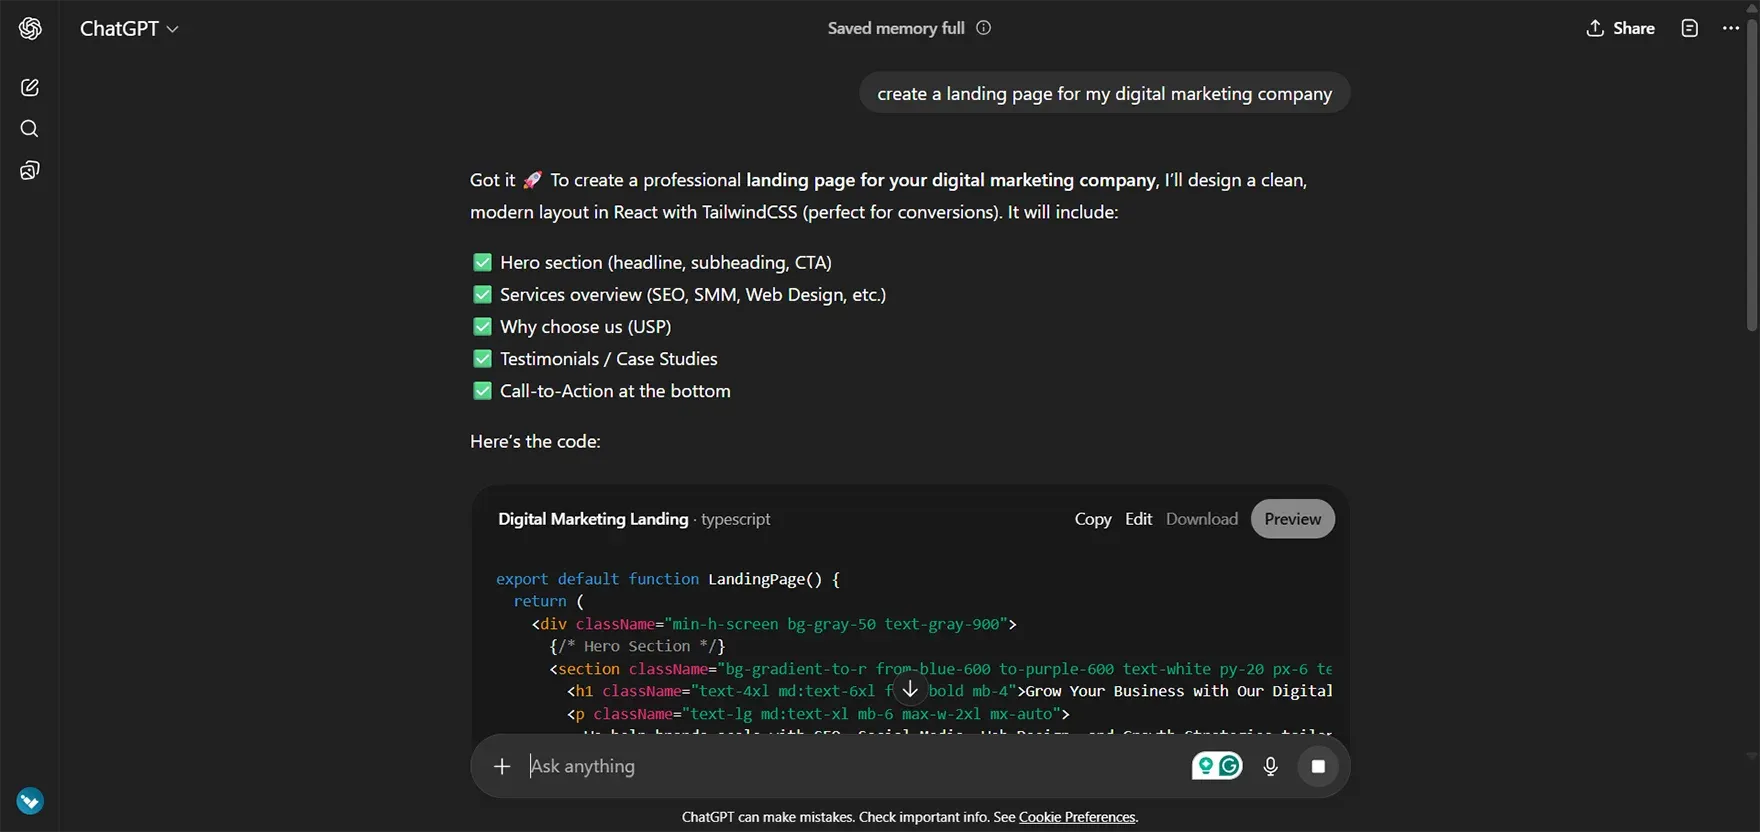Click the Here's the code text

click(x=535, y=441)
